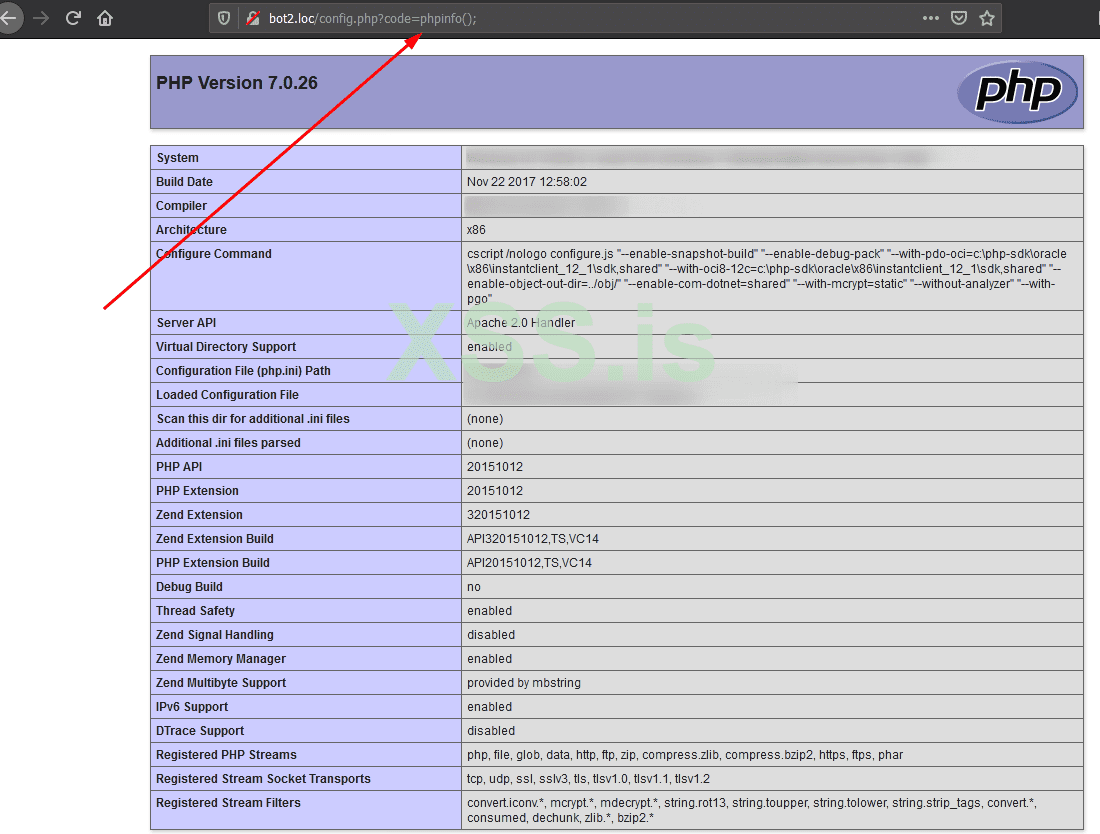The height and width of the screenshot is (834, 1100).
Task: Select the API320151012,TS,VC14 value
Action: pos(532,539)
